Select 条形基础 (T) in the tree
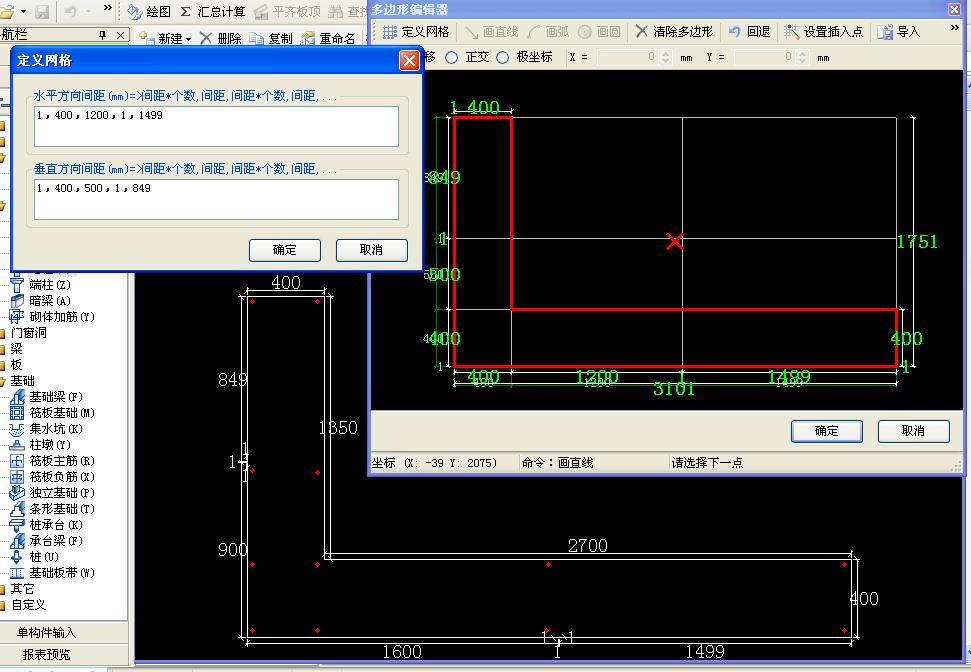The height and width of the screenshot is (672, 971). 62,510
